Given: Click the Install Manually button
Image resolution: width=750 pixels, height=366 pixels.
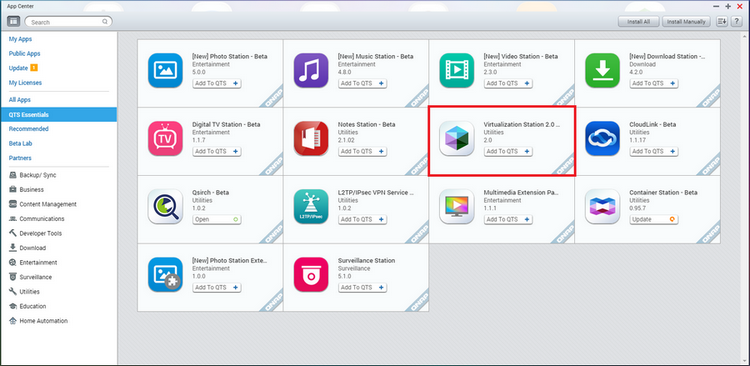Looking at the screenshot, I should click(x=686, y=22).
